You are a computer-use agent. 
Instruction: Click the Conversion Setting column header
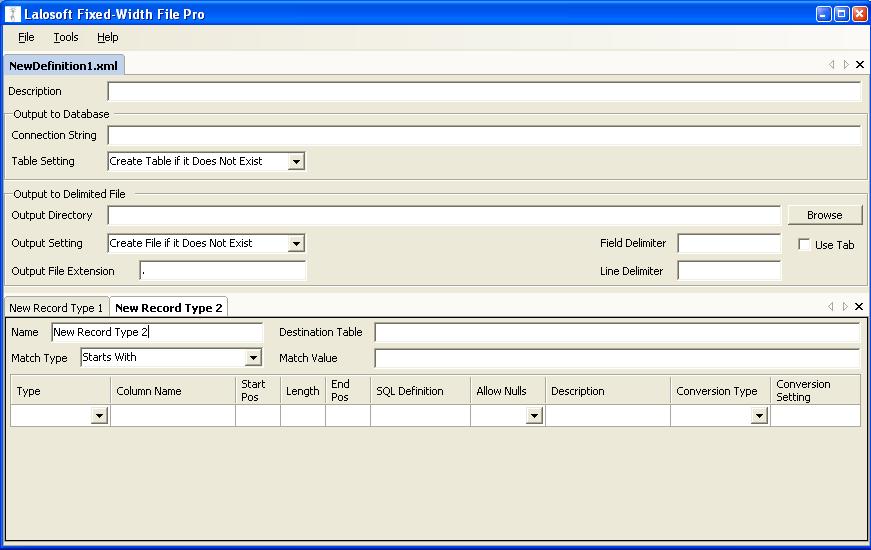tap(815, 391)
